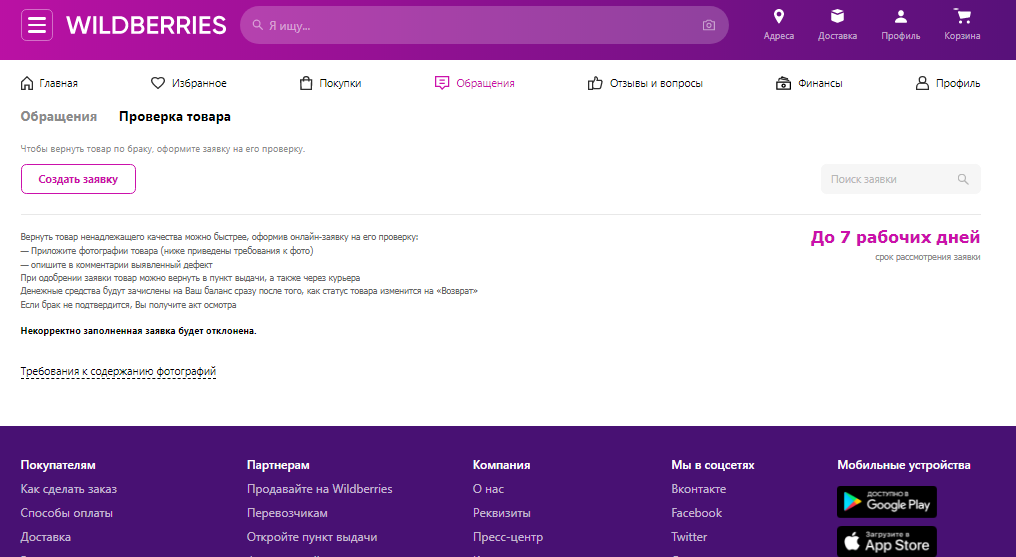Screen dimensions: 1016x557
Task: Click the Доставка box icon
Action: click(x=837, y=16)
